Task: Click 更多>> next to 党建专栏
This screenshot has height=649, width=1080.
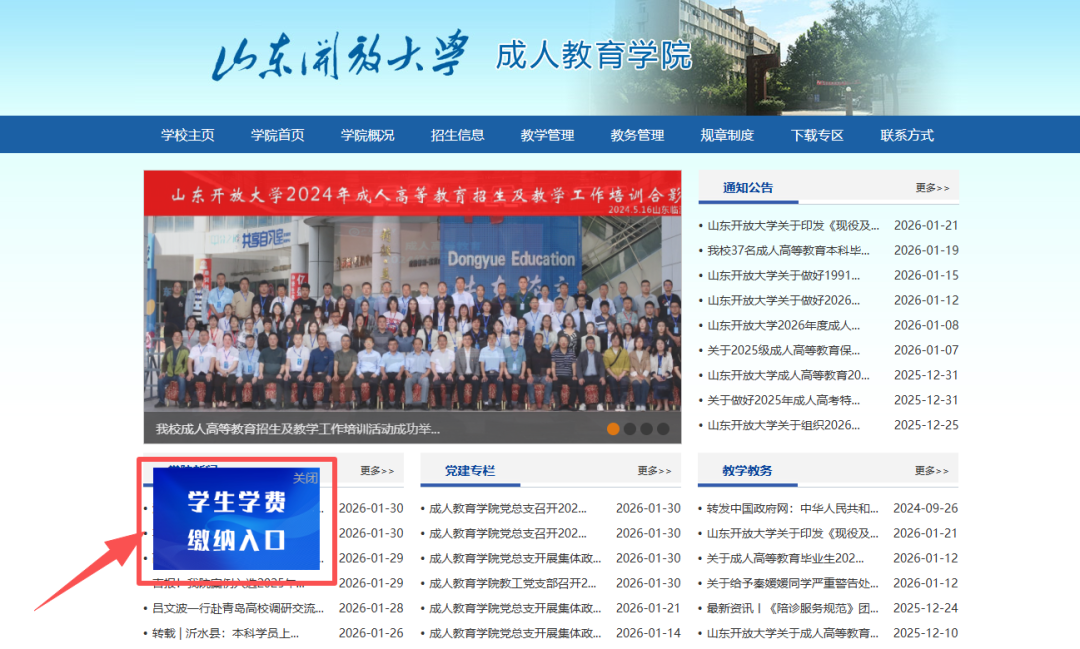Action: (x=655, y=470)
